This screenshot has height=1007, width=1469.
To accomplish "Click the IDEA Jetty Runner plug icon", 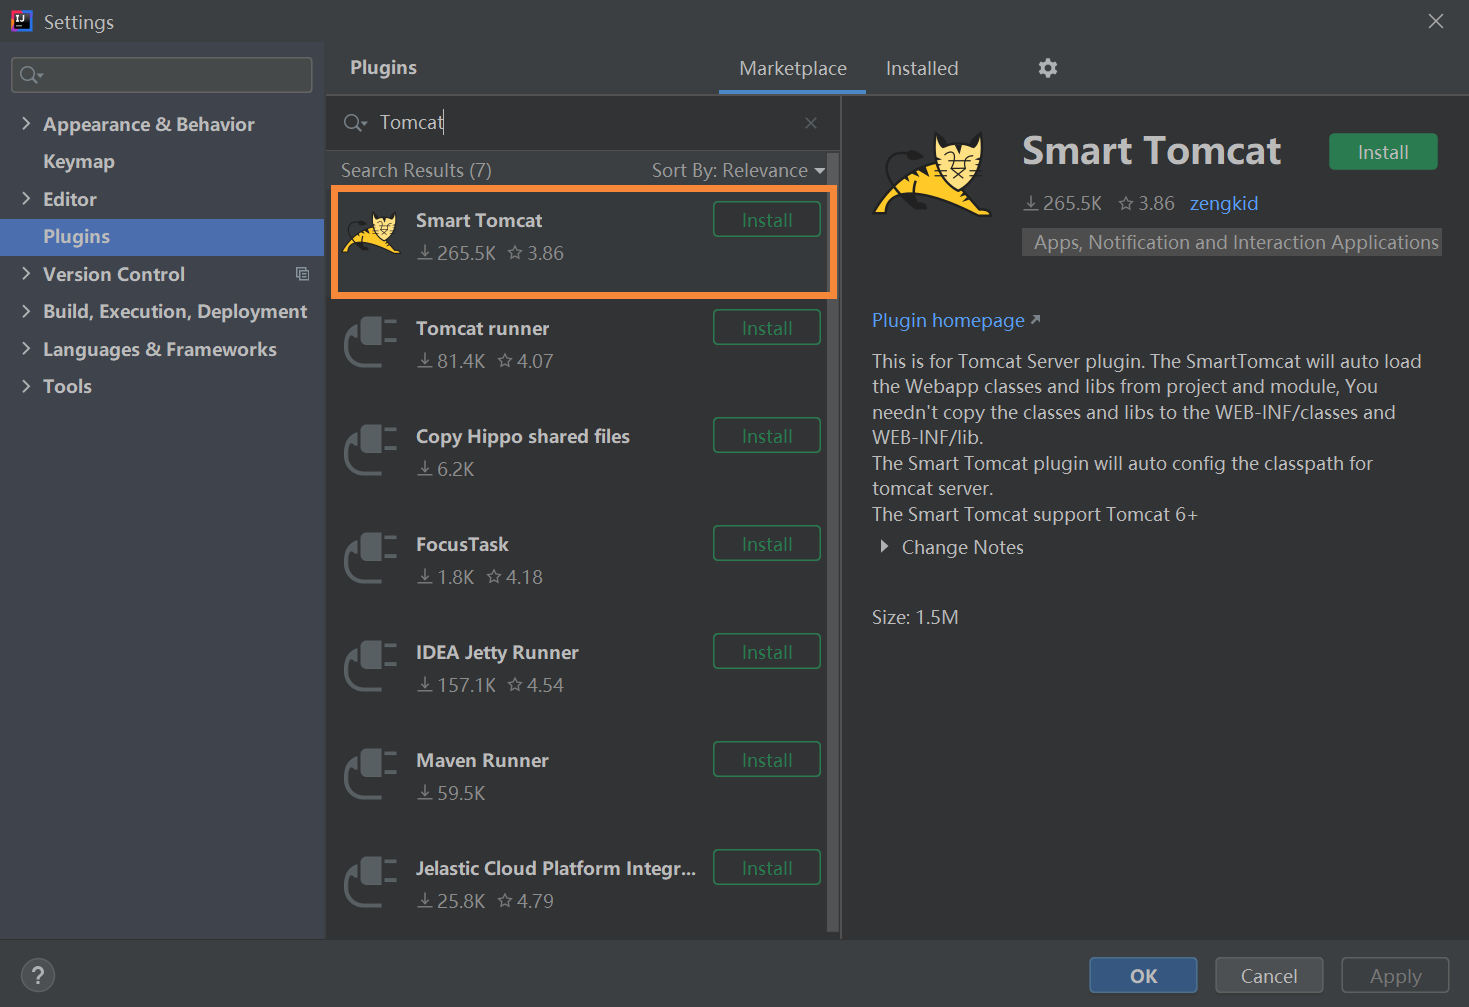I will tap(371, 666).
